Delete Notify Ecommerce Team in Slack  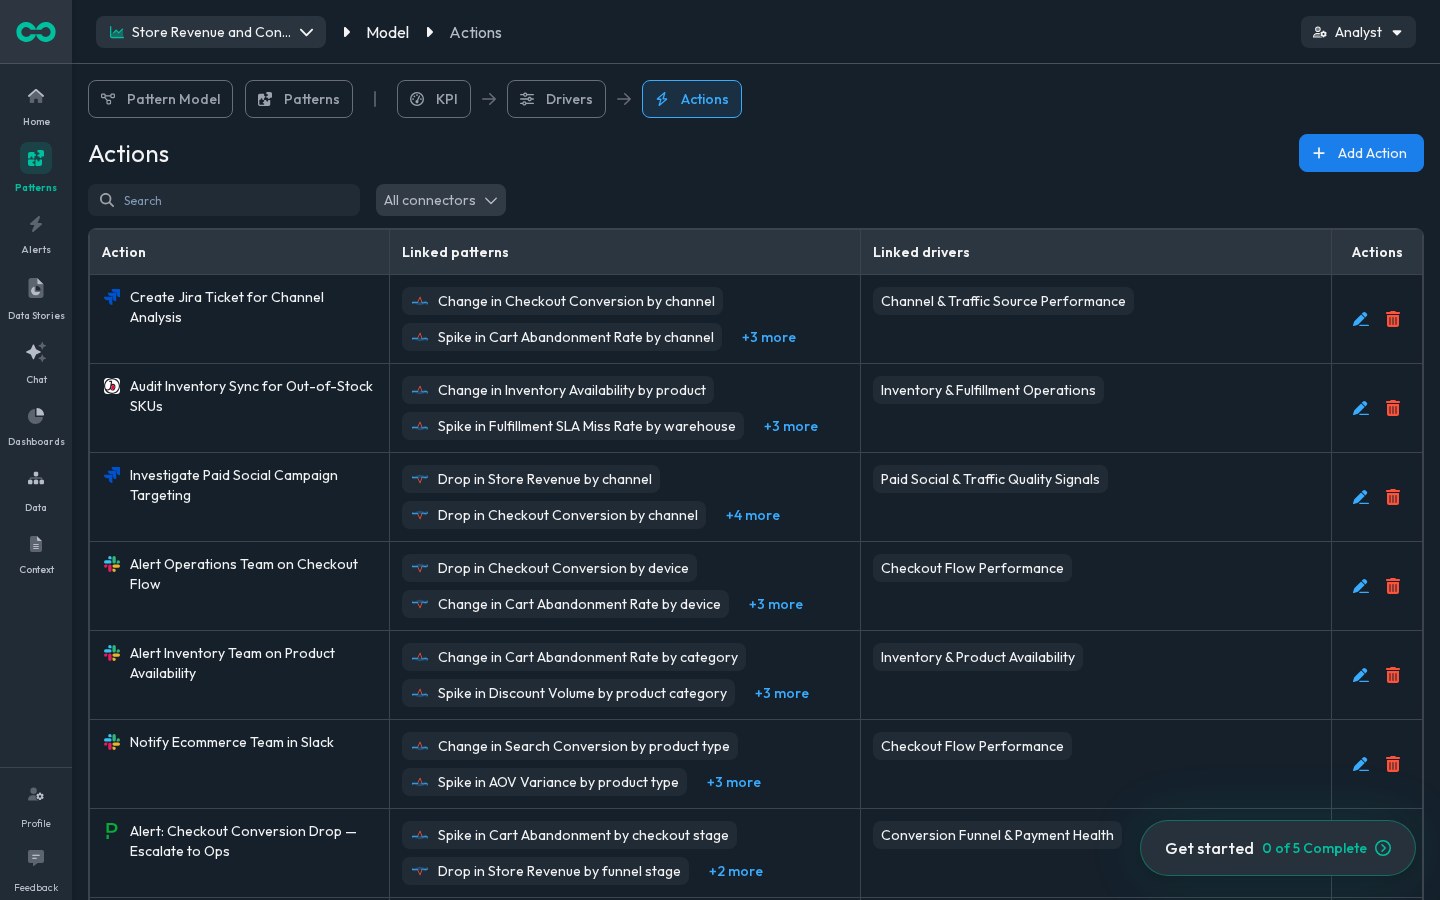tap(1393, 764)
